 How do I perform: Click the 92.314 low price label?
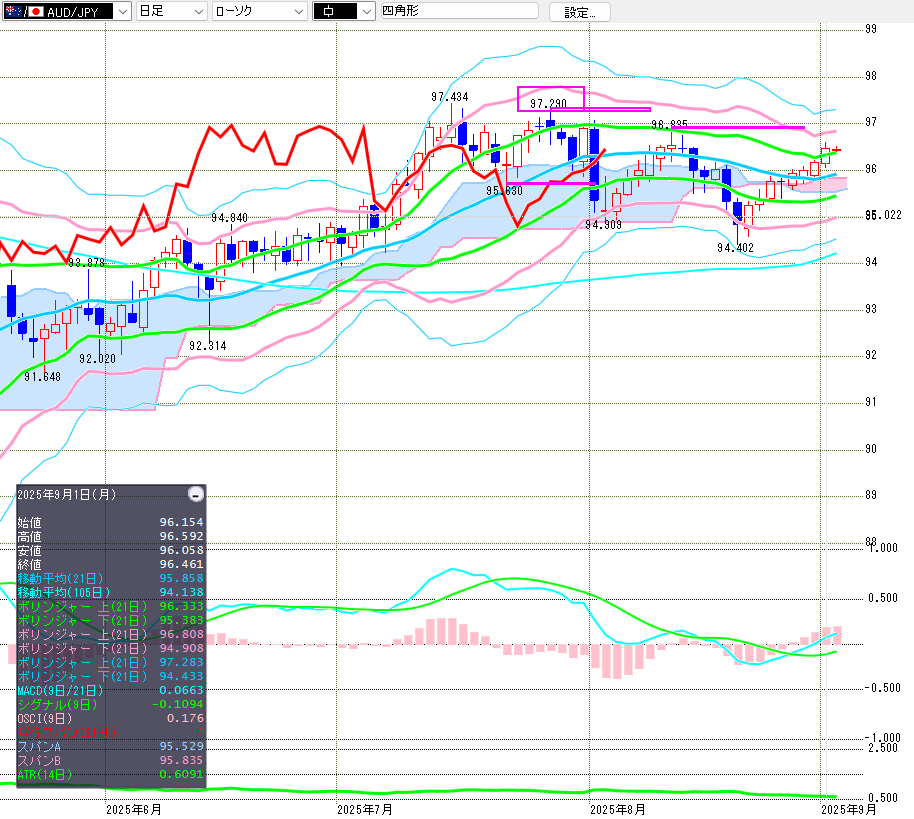pyautogui.click(x=208, y=346)
